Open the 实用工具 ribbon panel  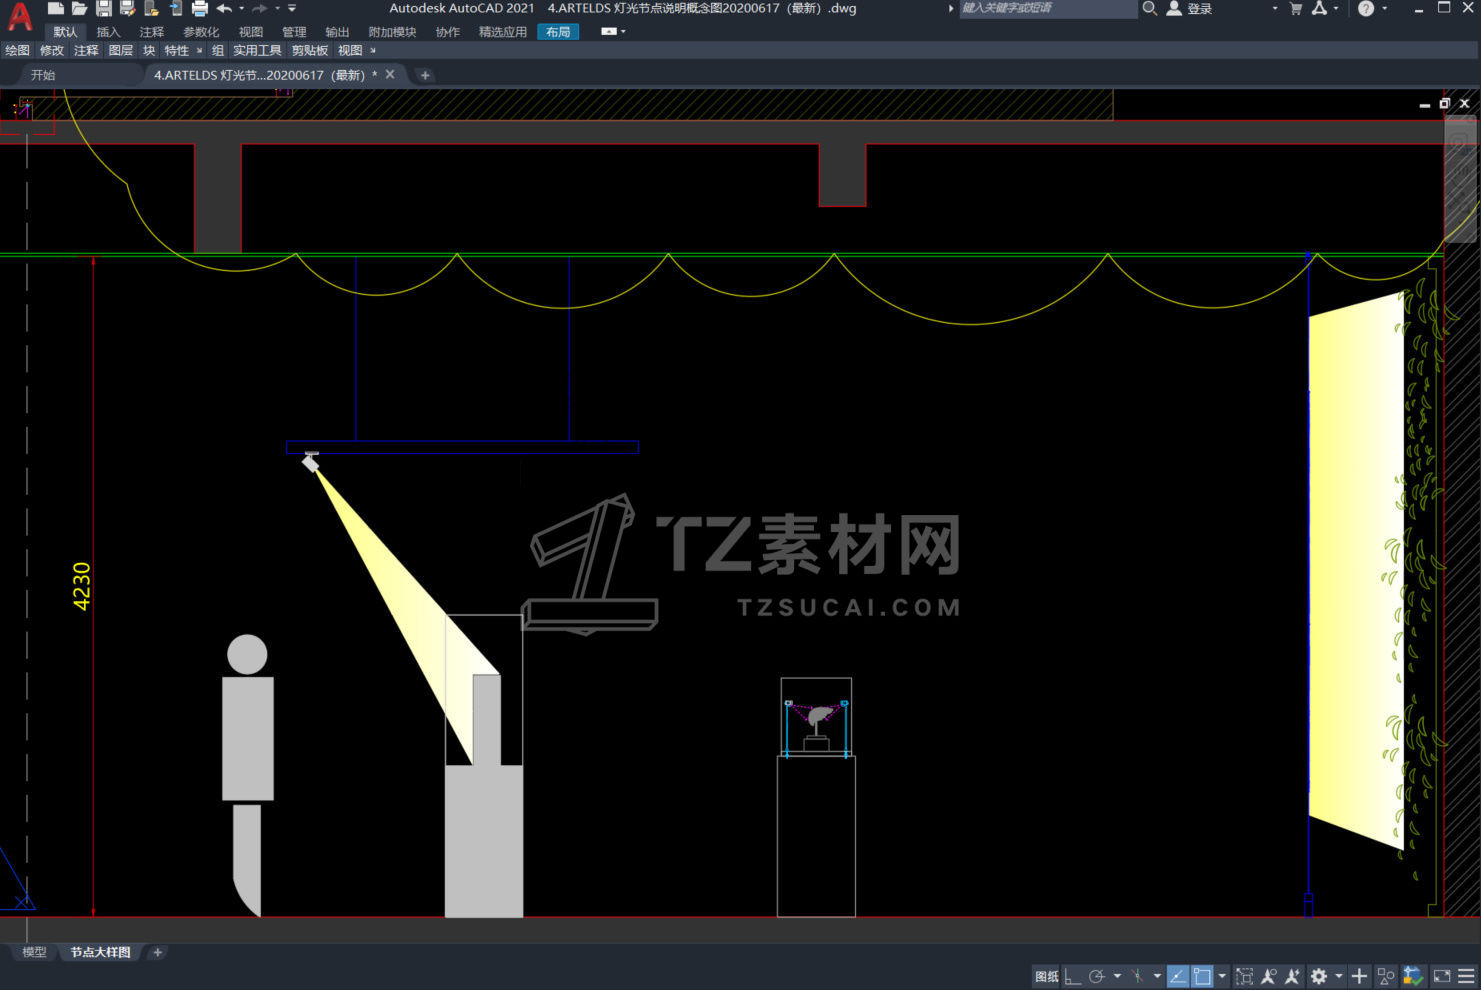(x=257, y=50)
